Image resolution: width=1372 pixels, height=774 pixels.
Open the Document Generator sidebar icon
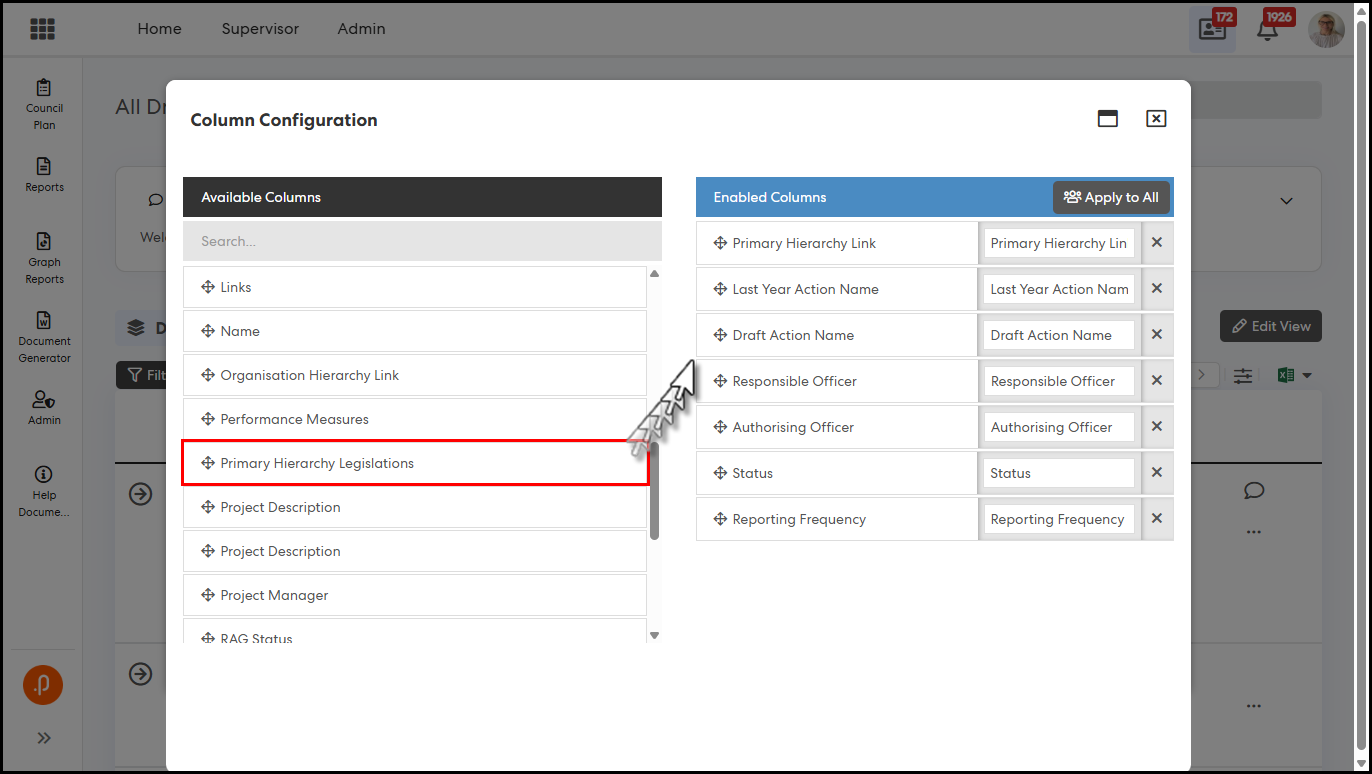(x=44, y=321)
